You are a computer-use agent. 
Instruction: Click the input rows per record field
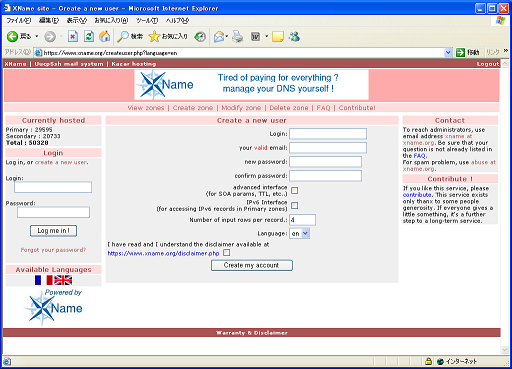pos(302,220)
